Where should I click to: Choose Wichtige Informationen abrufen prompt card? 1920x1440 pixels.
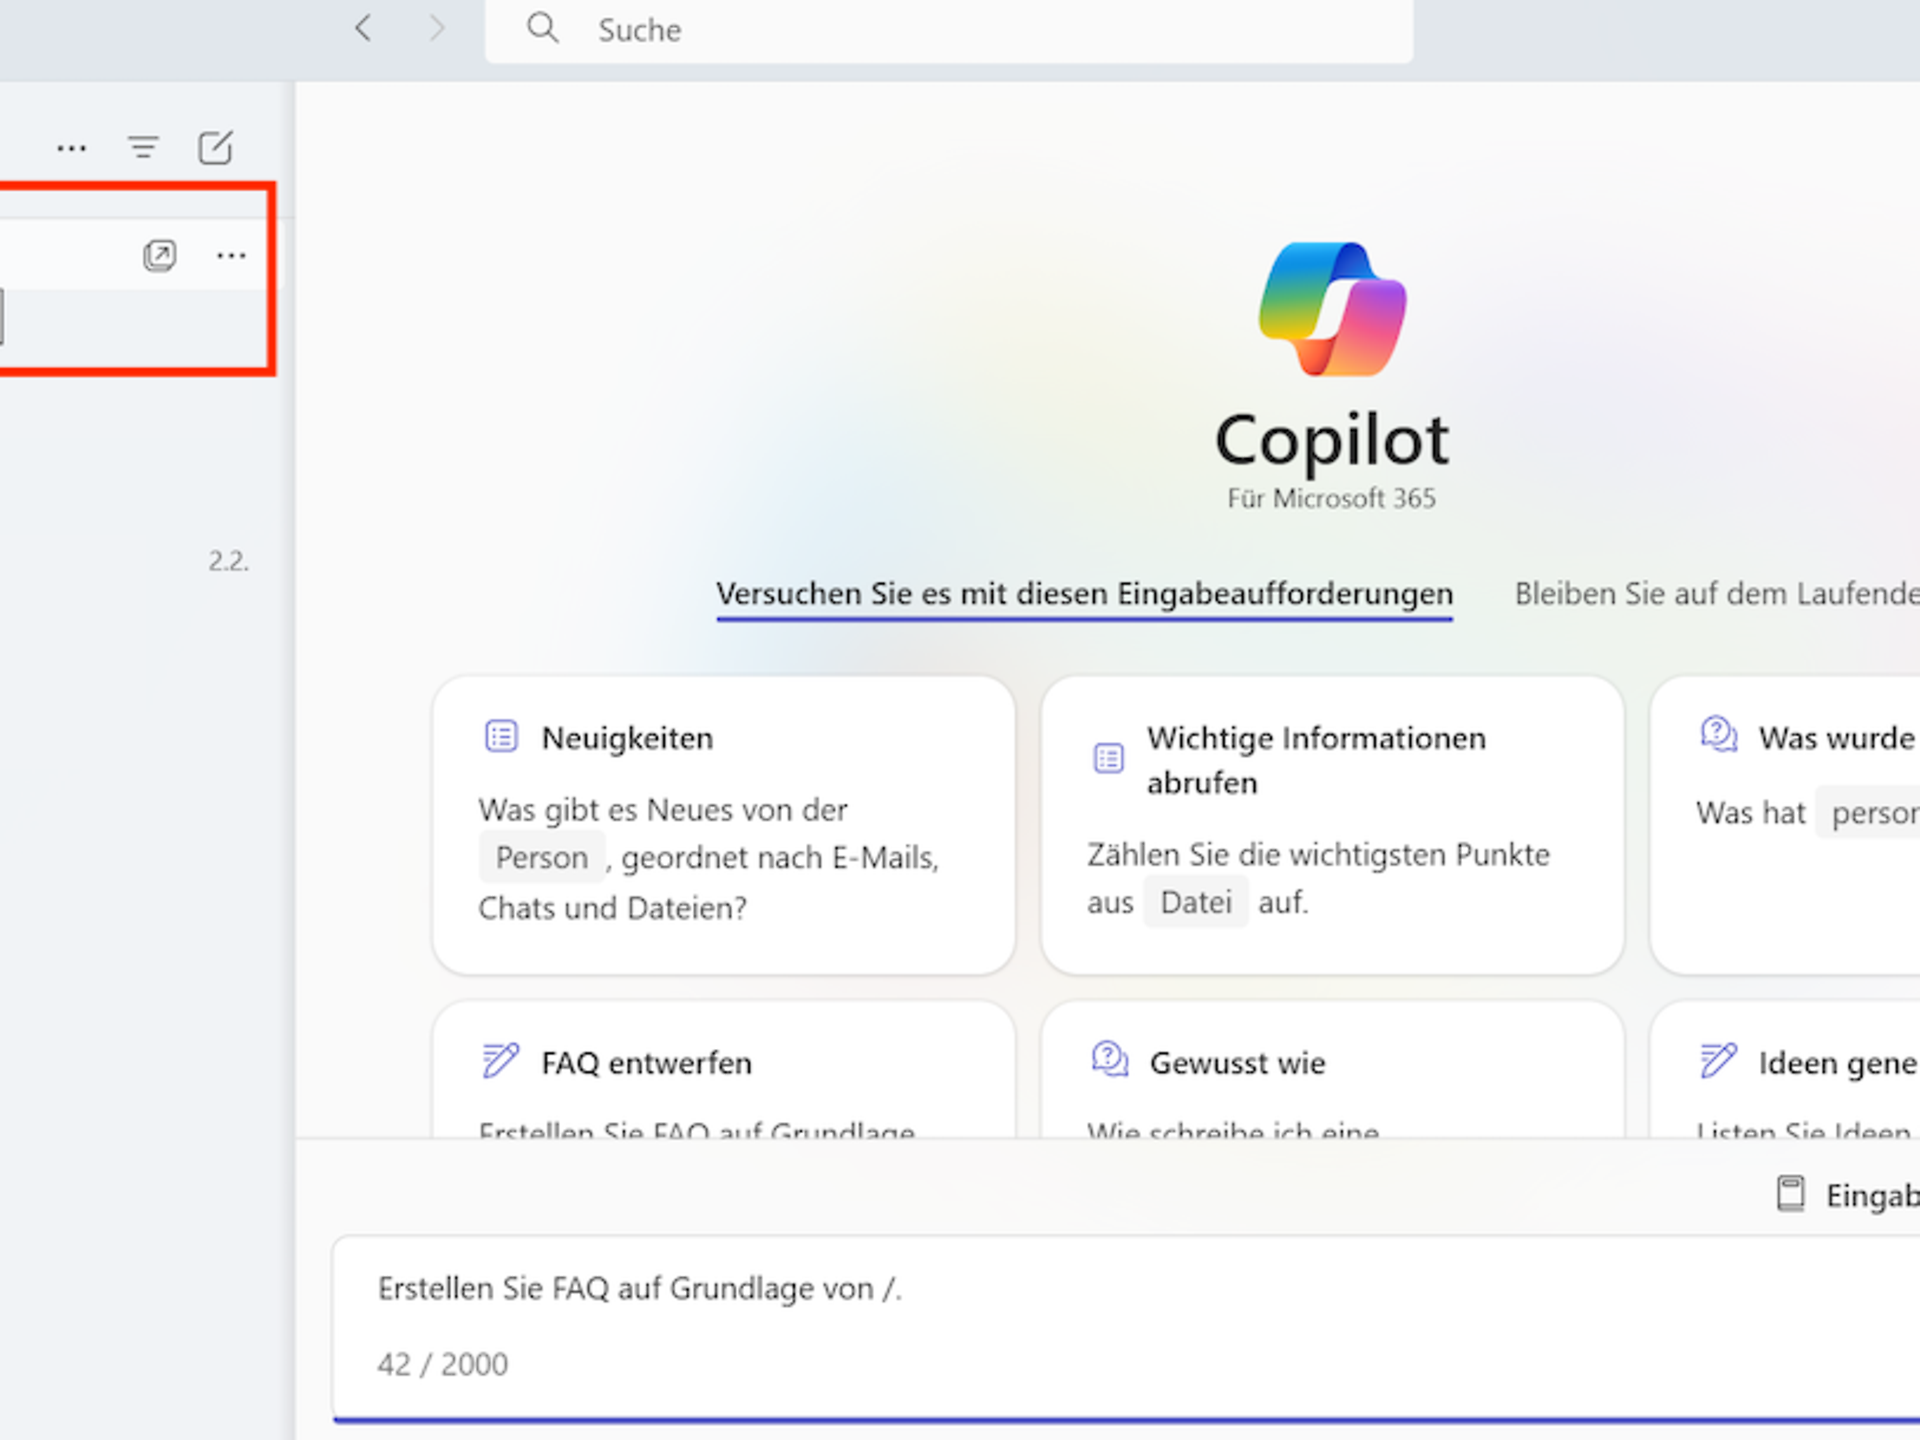pyautogui.click(x=1331, y=825)
